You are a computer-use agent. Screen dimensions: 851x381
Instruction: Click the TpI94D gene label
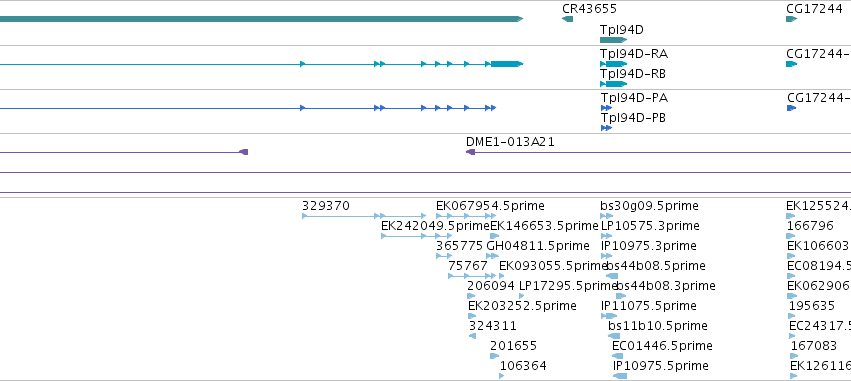click(621, 29)
